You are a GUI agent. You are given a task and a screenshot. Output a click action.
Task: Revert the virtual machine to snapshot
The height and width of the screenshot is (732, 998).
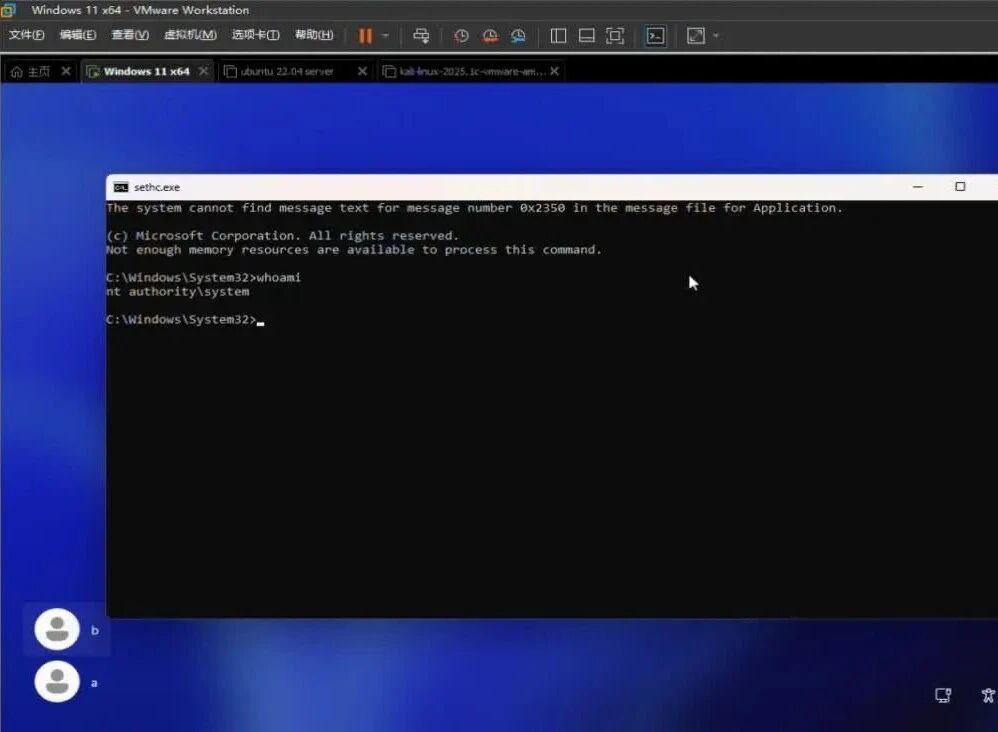[x=490, y=36]
